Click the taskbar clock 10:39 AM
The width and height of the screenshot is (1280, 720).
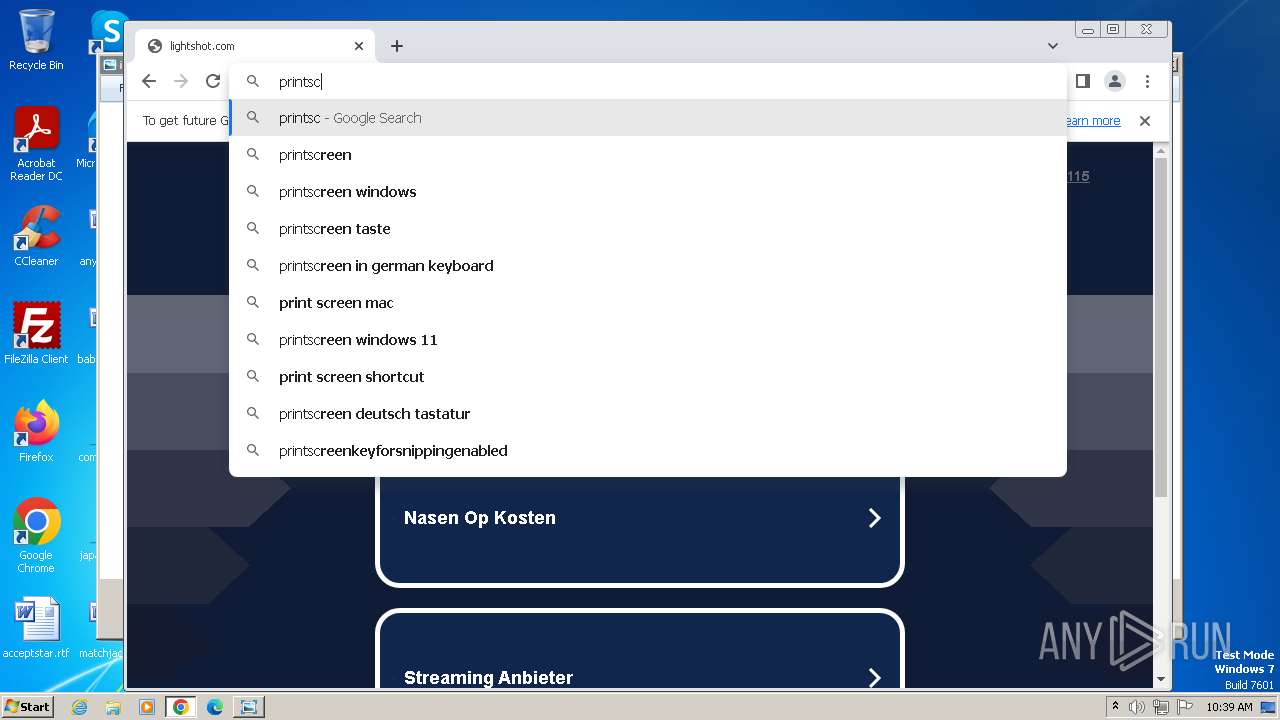click(1229, 707)
